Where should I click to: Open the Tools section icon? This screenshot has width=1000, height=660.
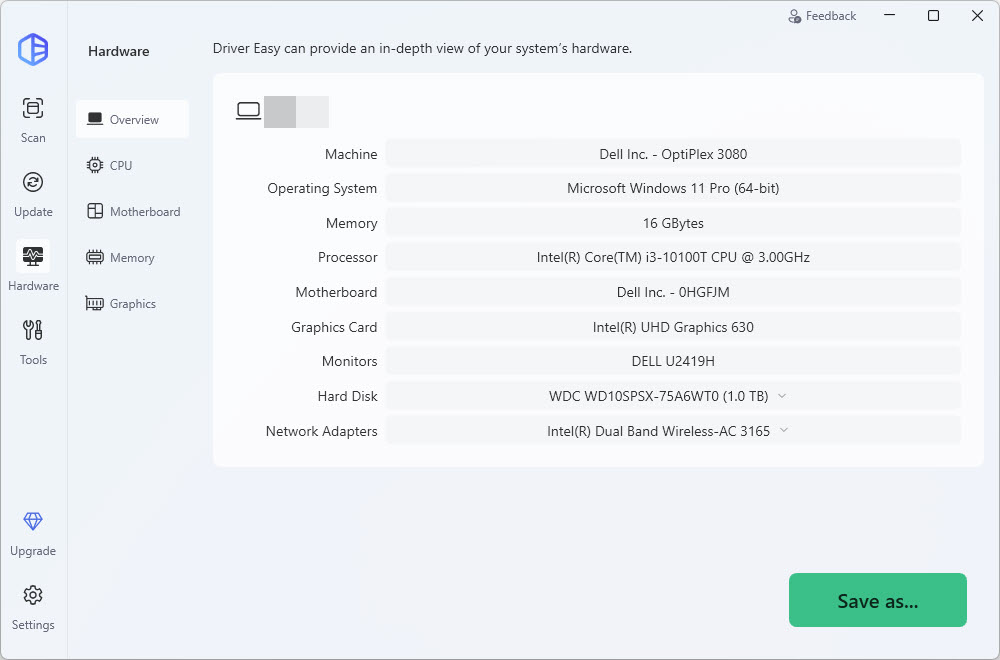[x=33, y=330]
